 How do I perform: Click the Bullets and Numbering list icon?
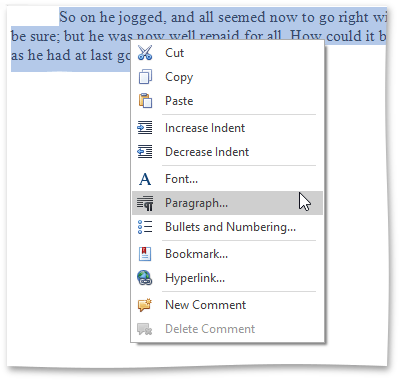coord(145,227)
